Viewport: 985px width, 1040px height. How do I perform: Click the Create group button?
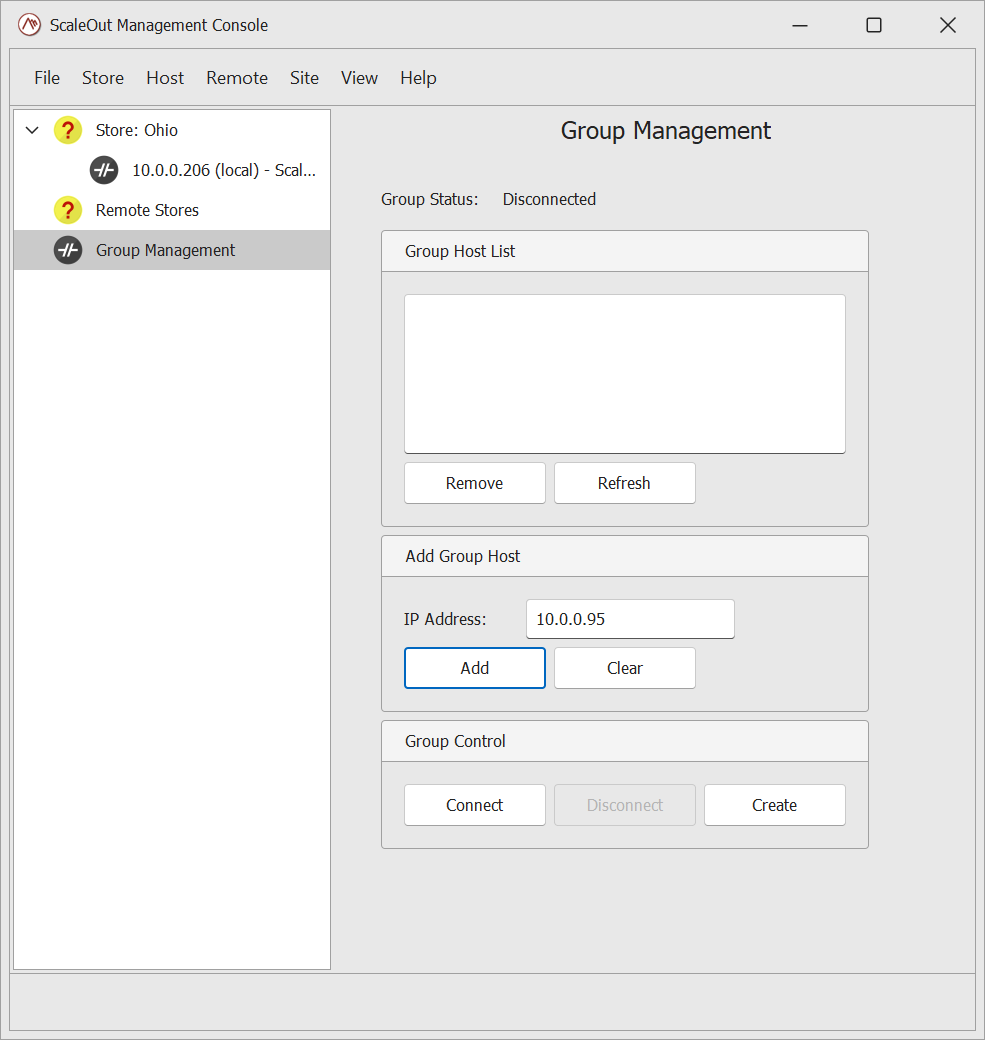point(775,805)
